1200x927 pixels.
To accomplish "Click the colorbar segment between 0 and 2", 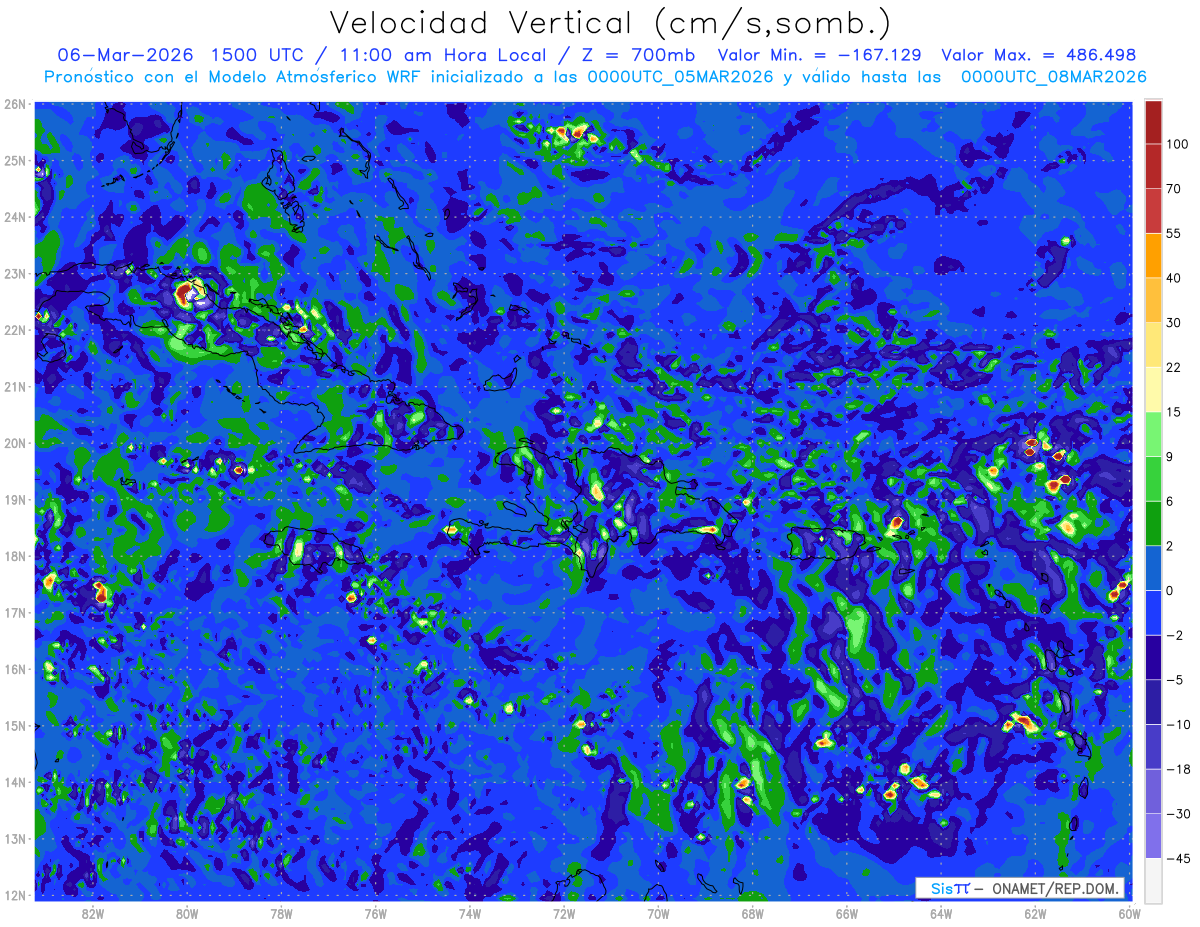I will [1153, 568].
